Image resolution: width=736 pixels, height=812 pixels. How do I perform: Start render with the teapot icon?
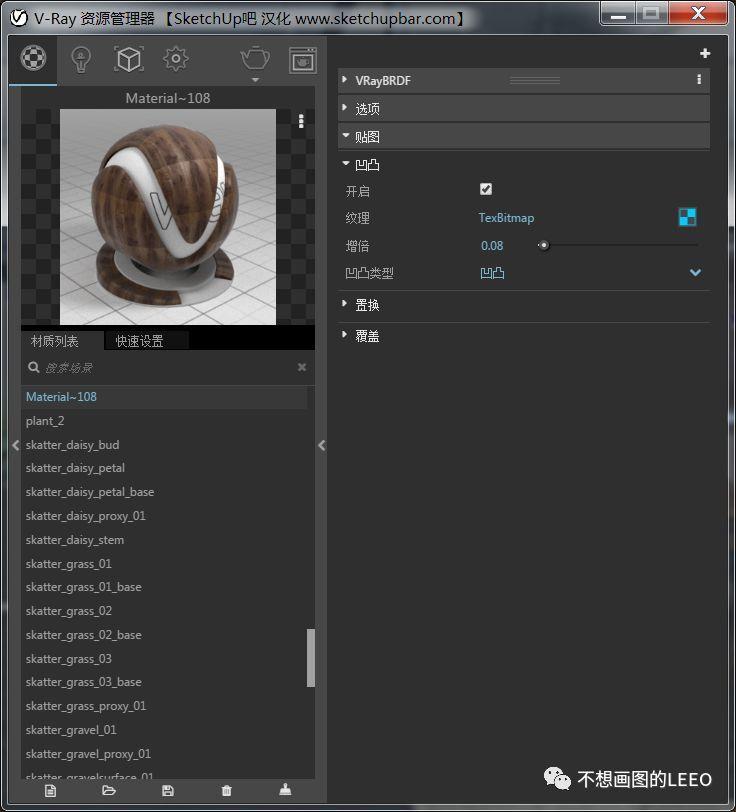(255, 58)
